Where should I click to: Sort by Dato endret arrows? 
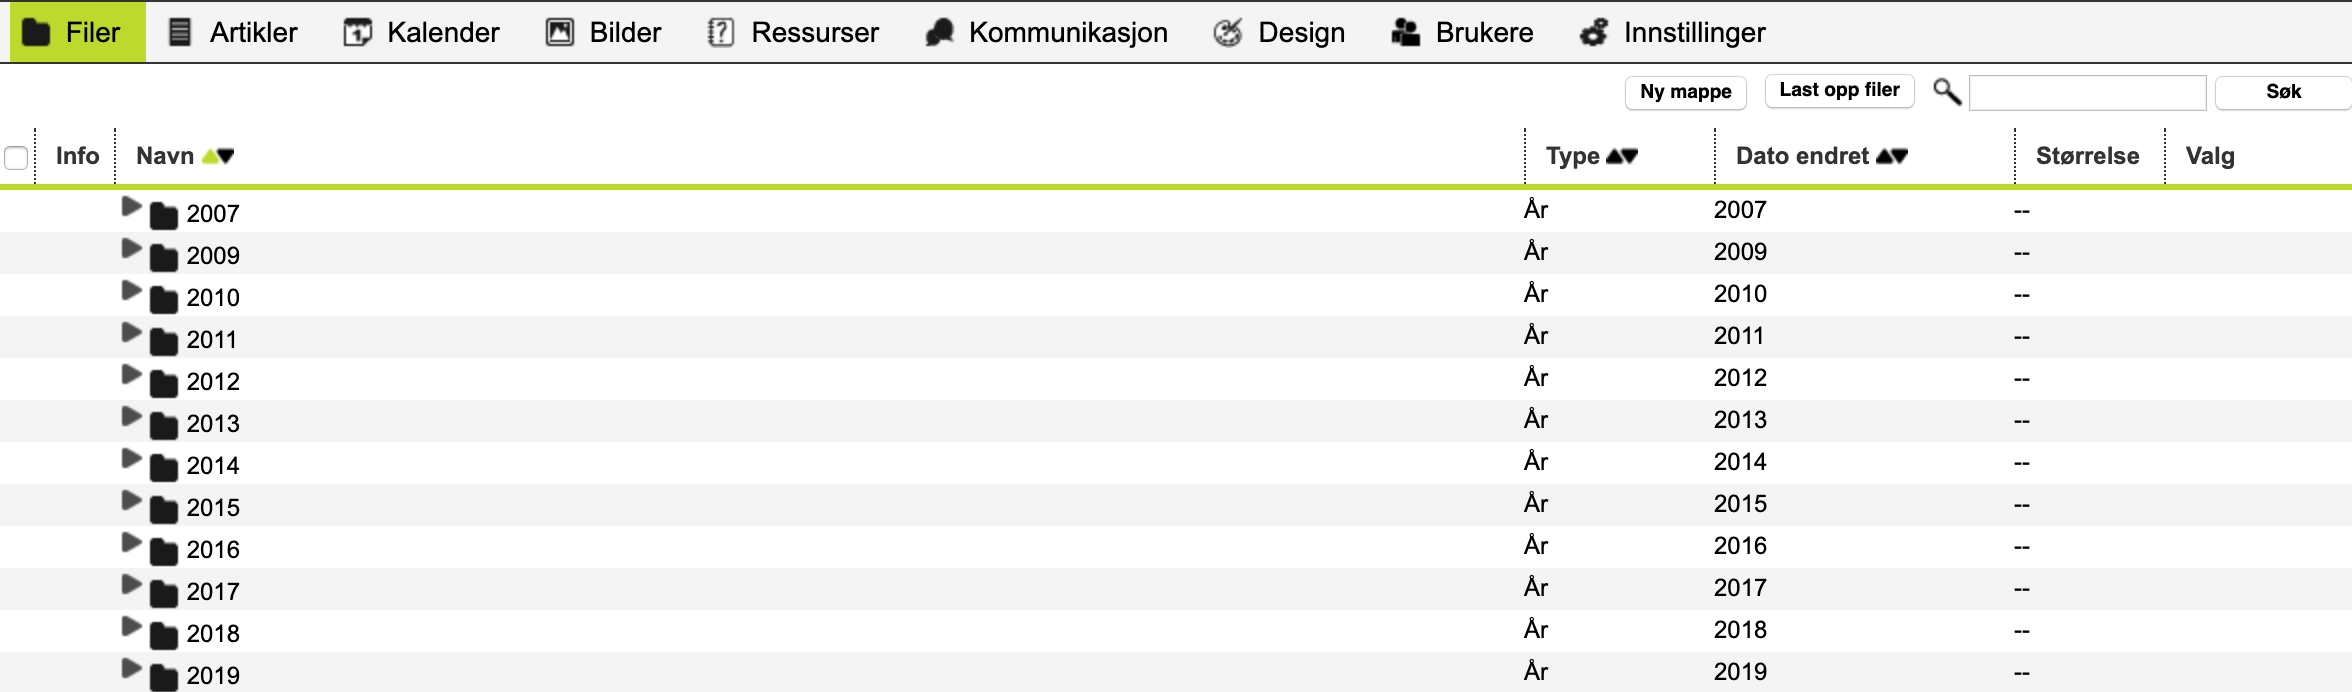click(1892, 156)
